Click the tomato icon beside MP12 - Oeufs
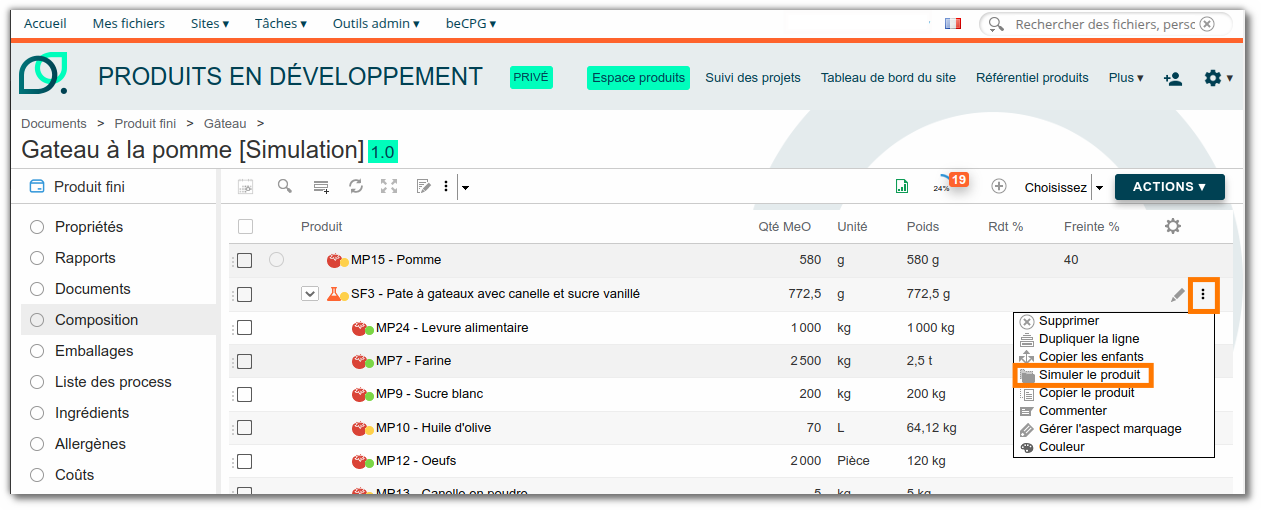This screenshot has width=1261, height=510. (362, 462)
